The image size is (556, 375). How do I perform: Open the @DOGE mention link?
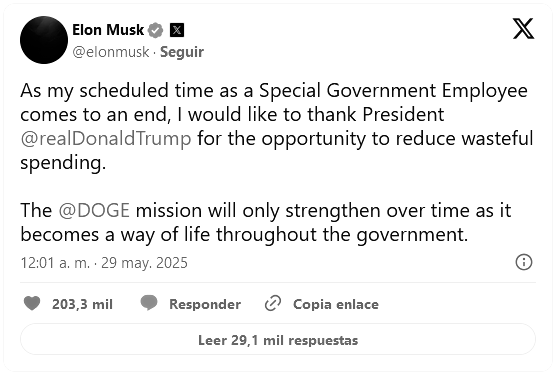coord(94,210)
